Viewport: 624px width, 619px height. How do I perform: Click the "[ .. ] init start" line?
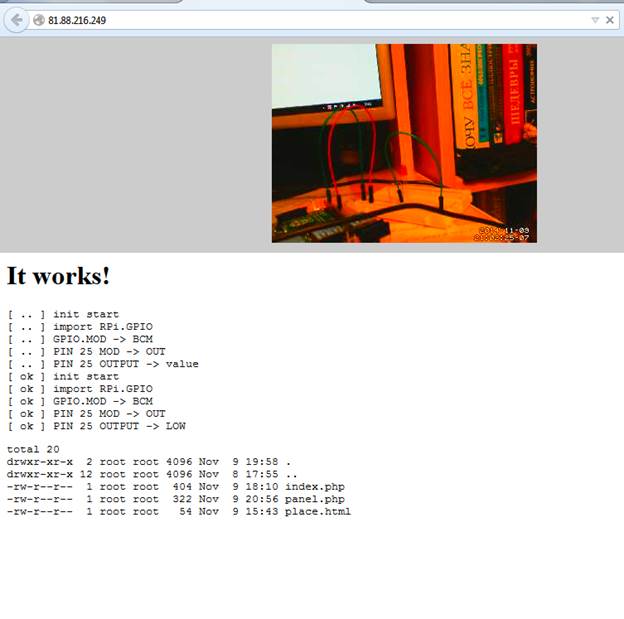pyautogui.click(x=63, y=314)
